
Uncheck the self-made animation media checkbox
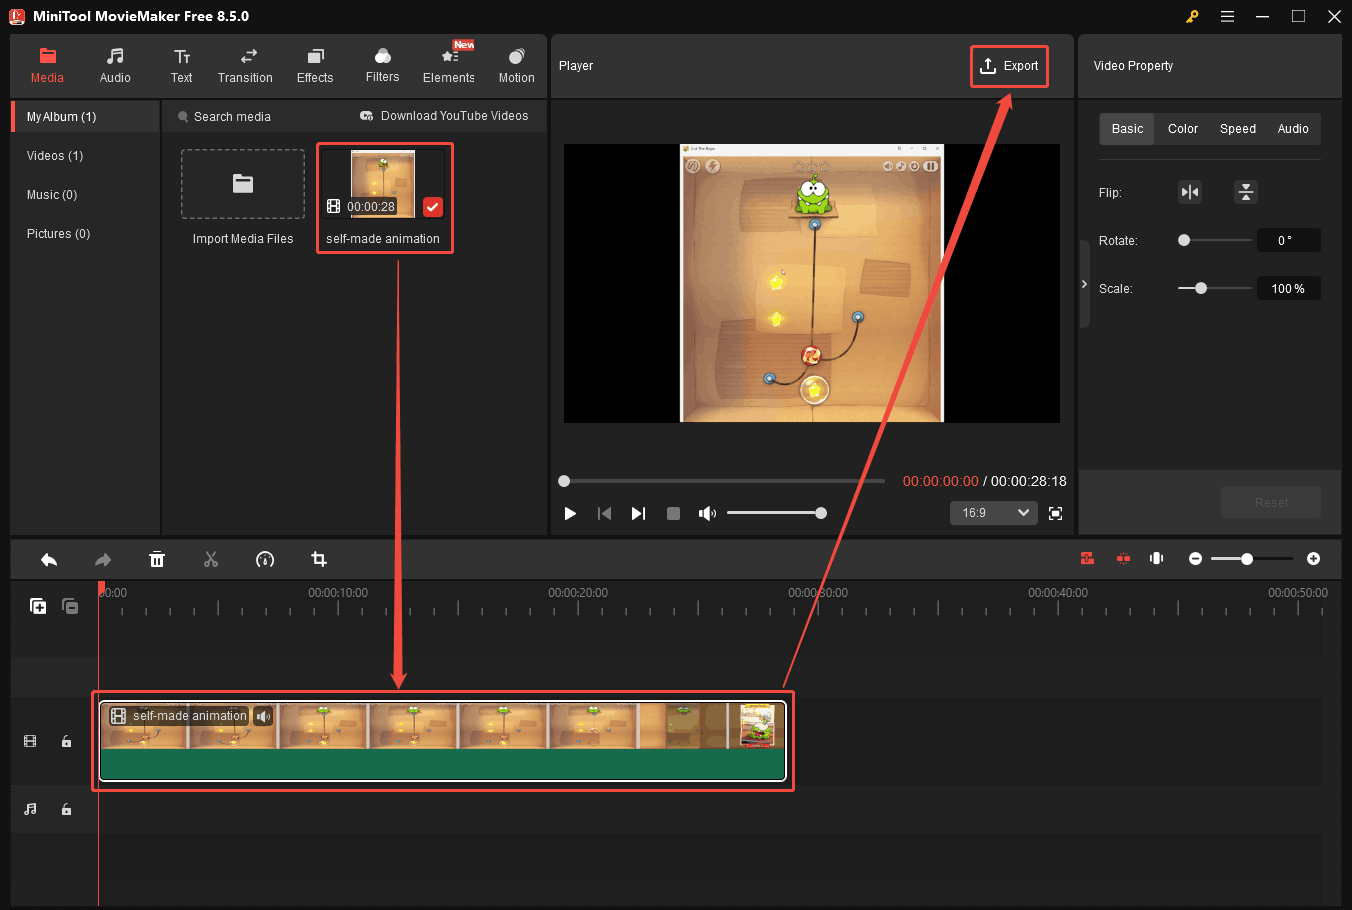pyautogui.click(x=432, y=207)
